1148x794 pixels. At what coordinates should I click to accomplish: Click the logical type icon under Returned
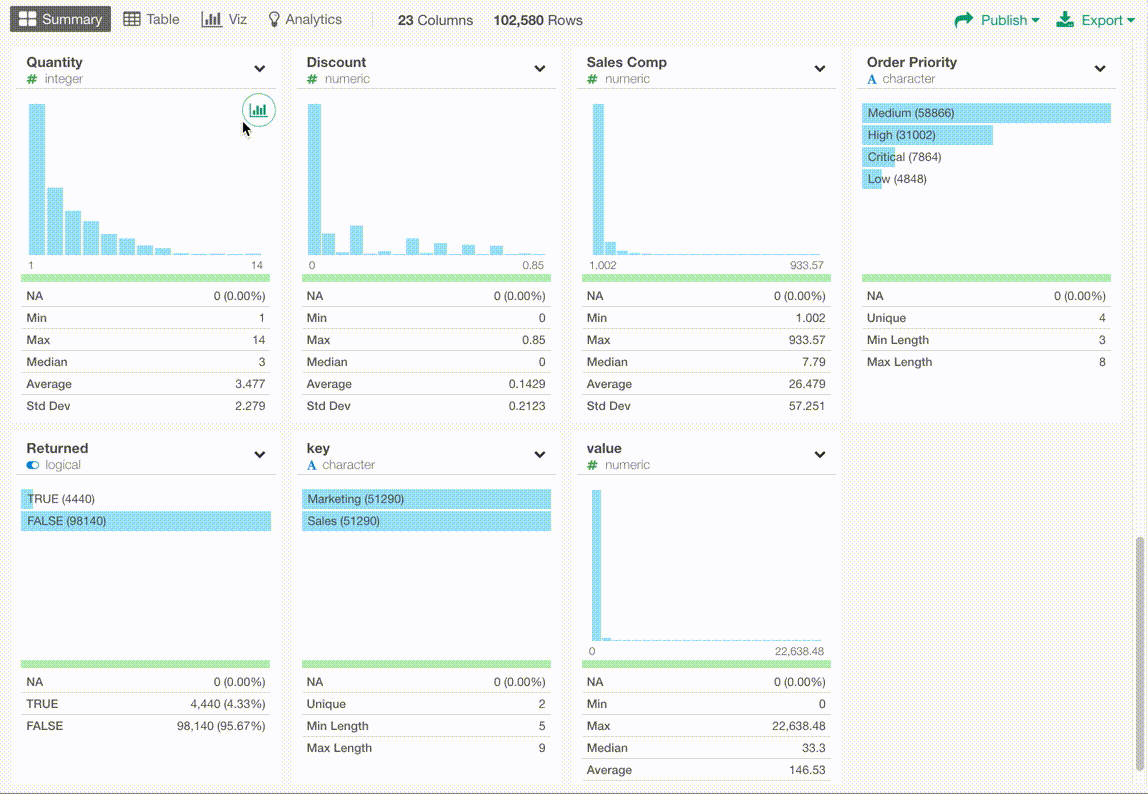[x=33, y=465]
